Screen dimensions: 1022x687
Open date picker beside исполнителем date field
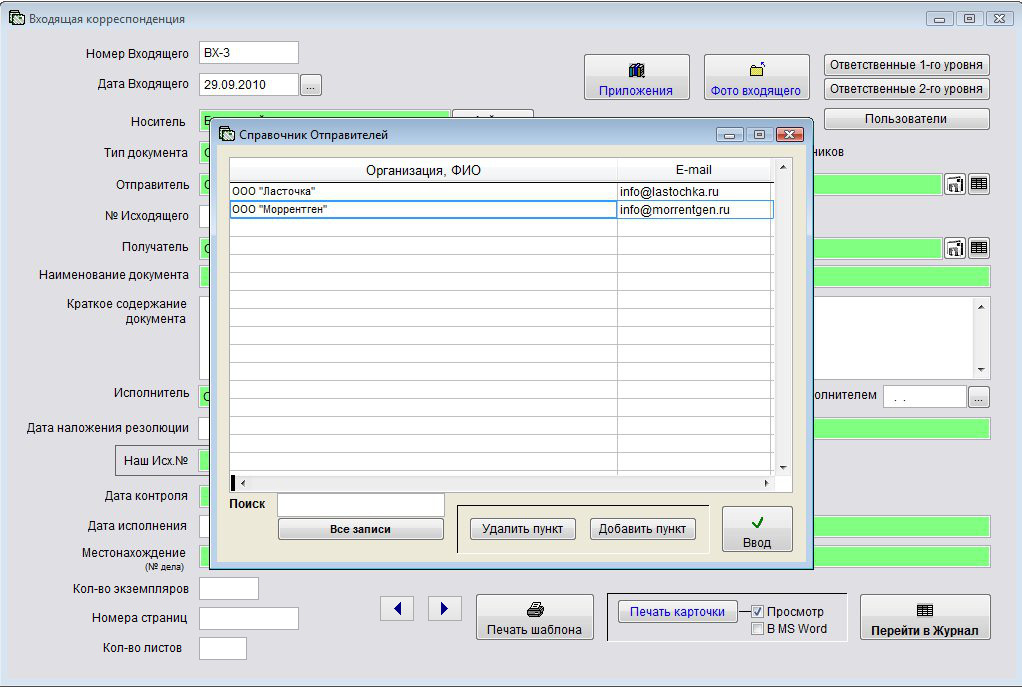pyautogui.click(x=979, y=397)
